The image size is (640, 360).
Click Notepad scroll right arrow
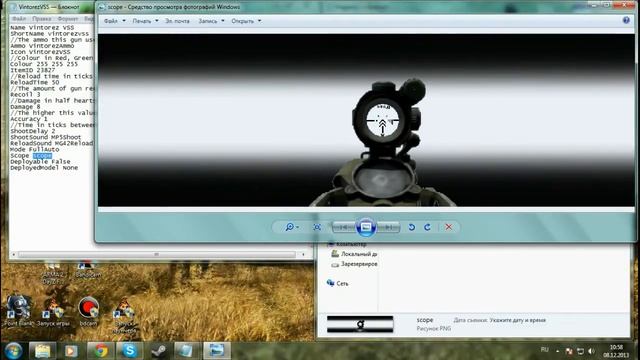[303, 254]
